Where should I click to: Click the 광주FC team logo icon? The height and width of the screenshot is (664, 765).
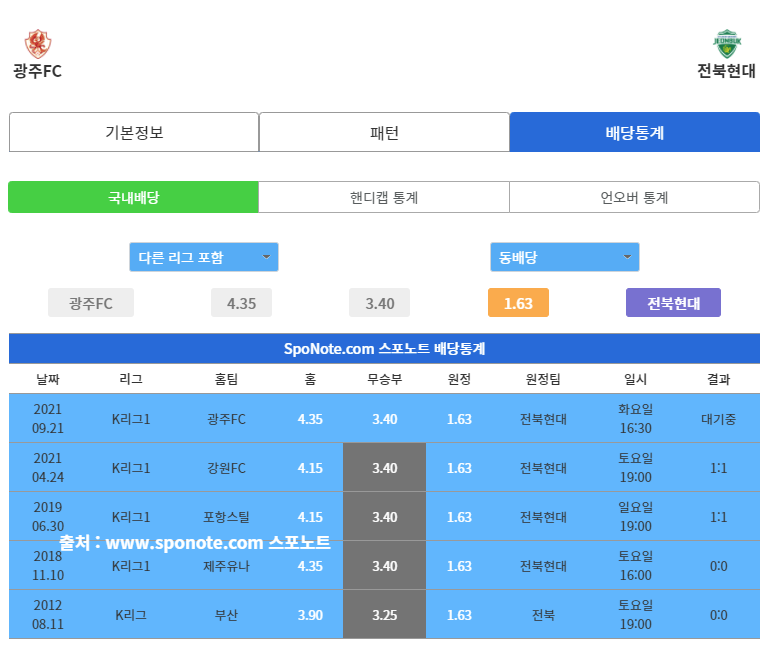[37, 44]
